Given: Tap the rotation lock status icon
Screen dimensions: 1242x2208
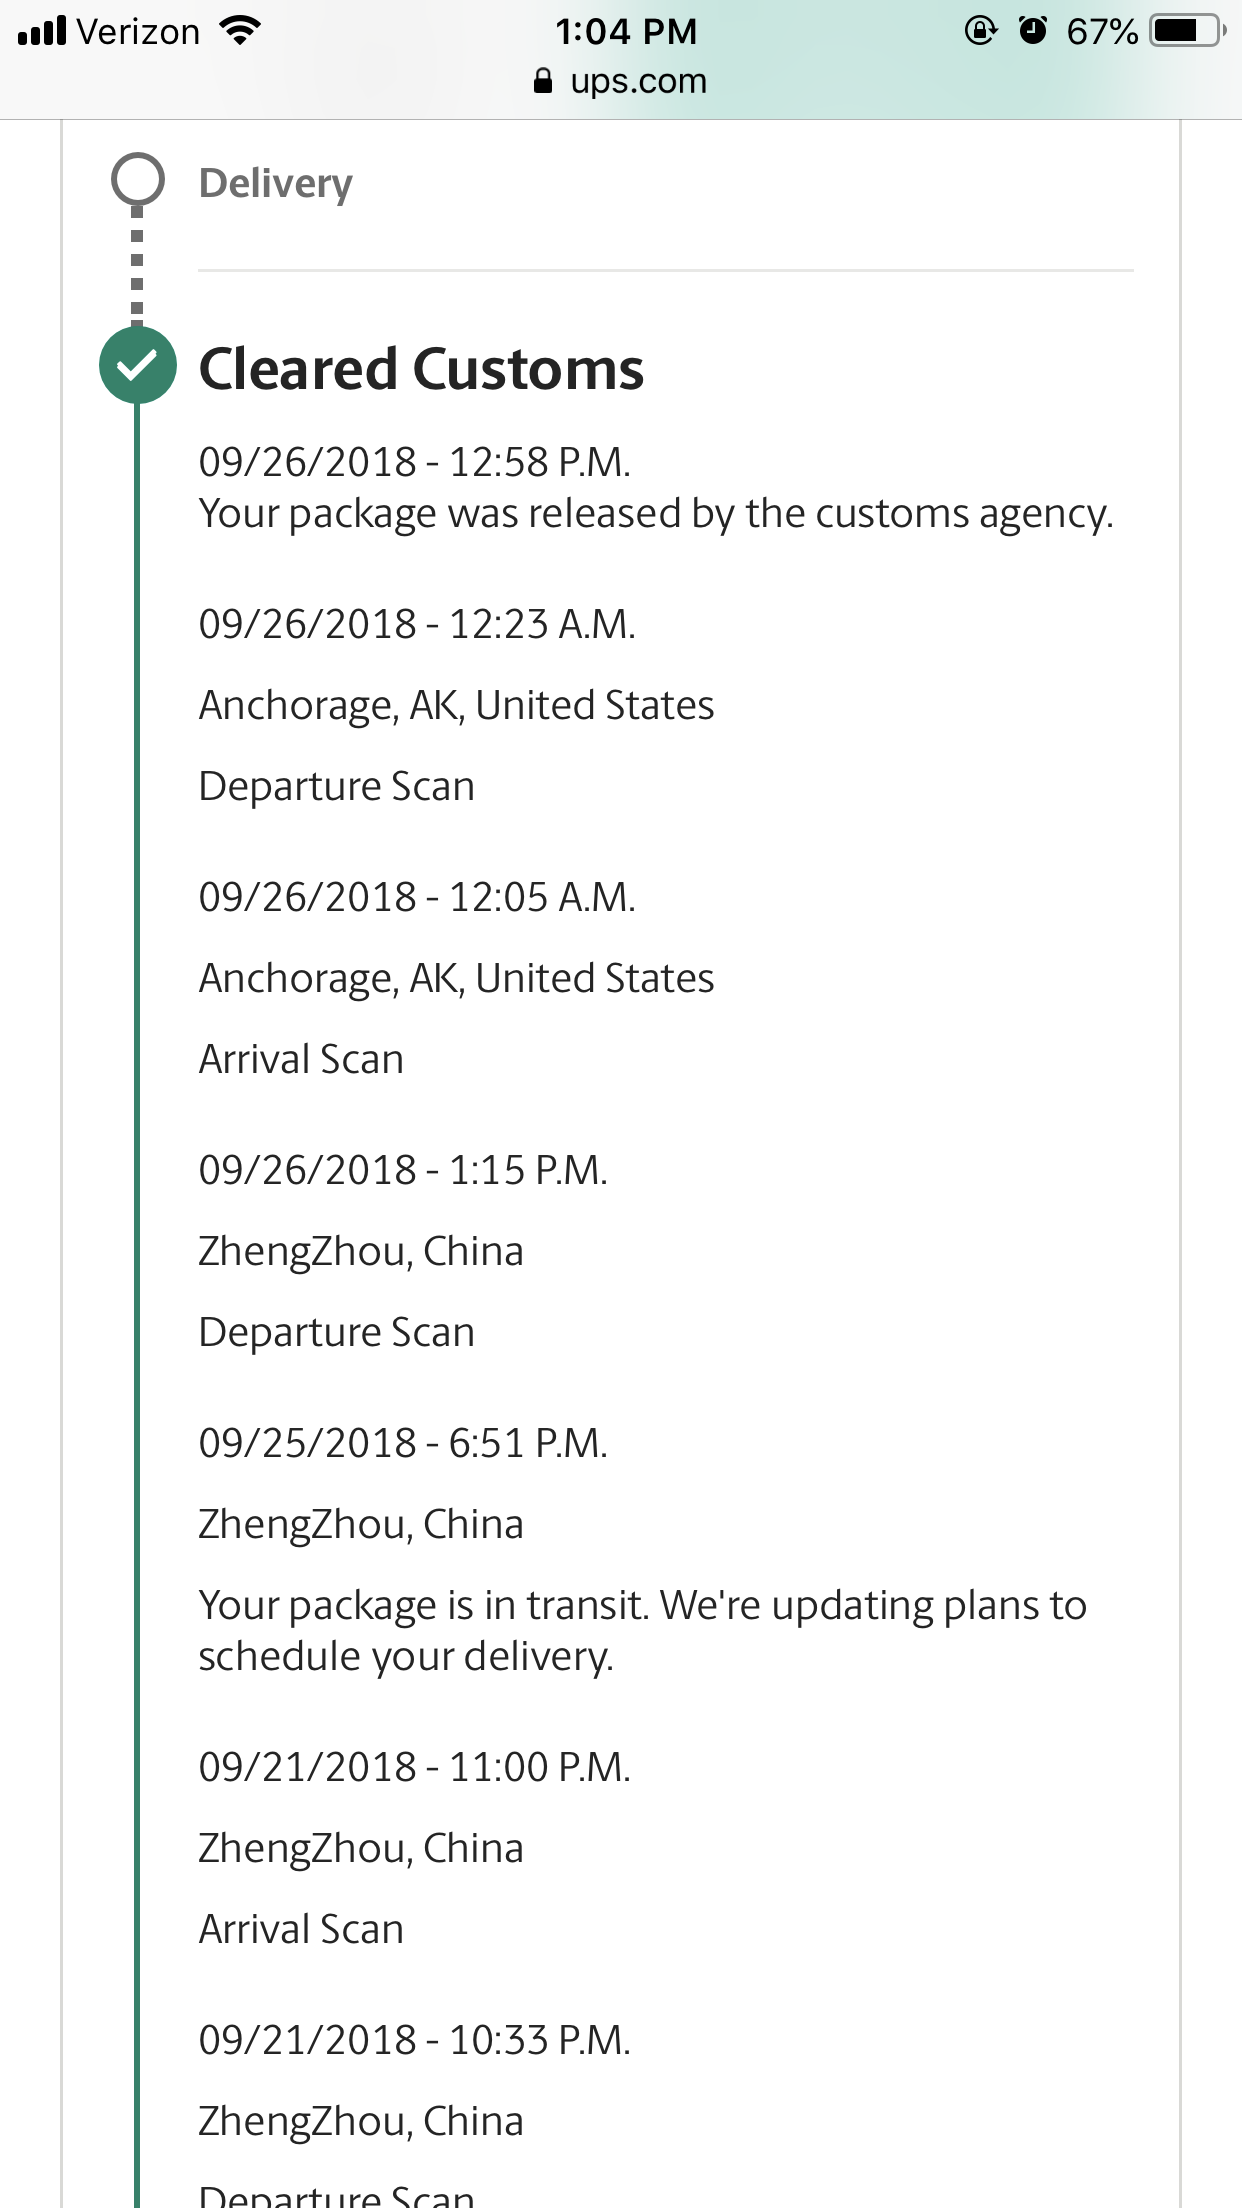Looking at the screenshot, I should point(980,31).
